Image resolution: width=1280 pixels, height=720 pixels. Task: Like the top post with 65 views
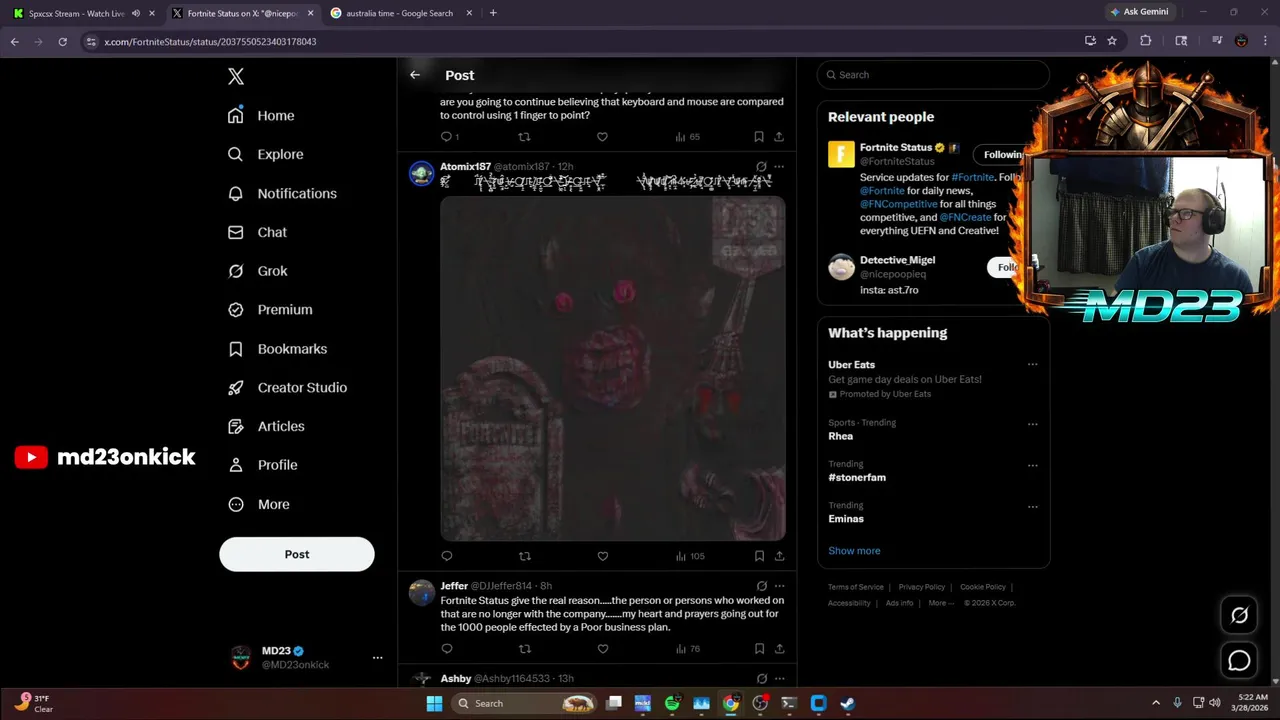602,137
